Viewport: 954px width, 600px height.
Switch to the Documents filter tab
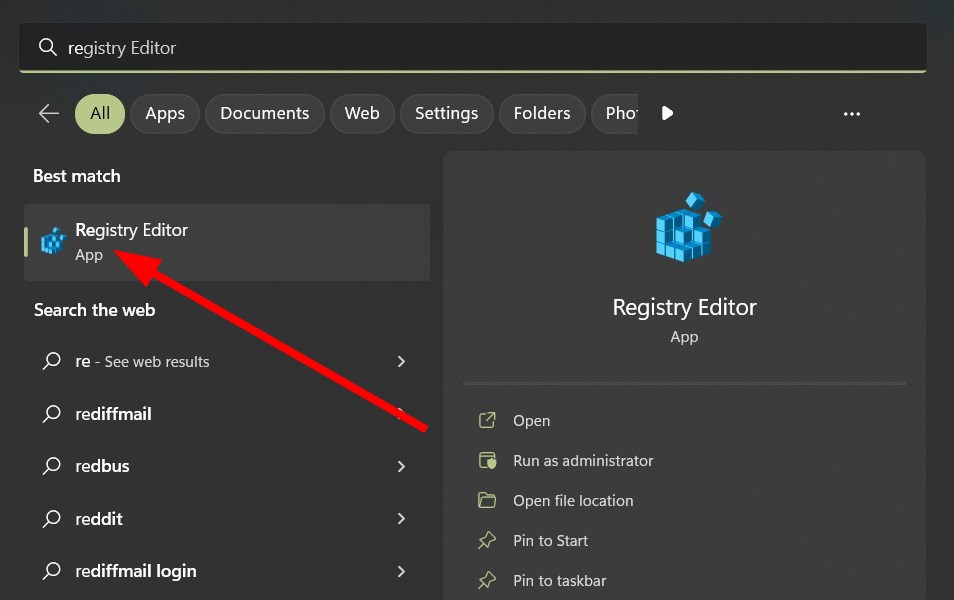265,114
